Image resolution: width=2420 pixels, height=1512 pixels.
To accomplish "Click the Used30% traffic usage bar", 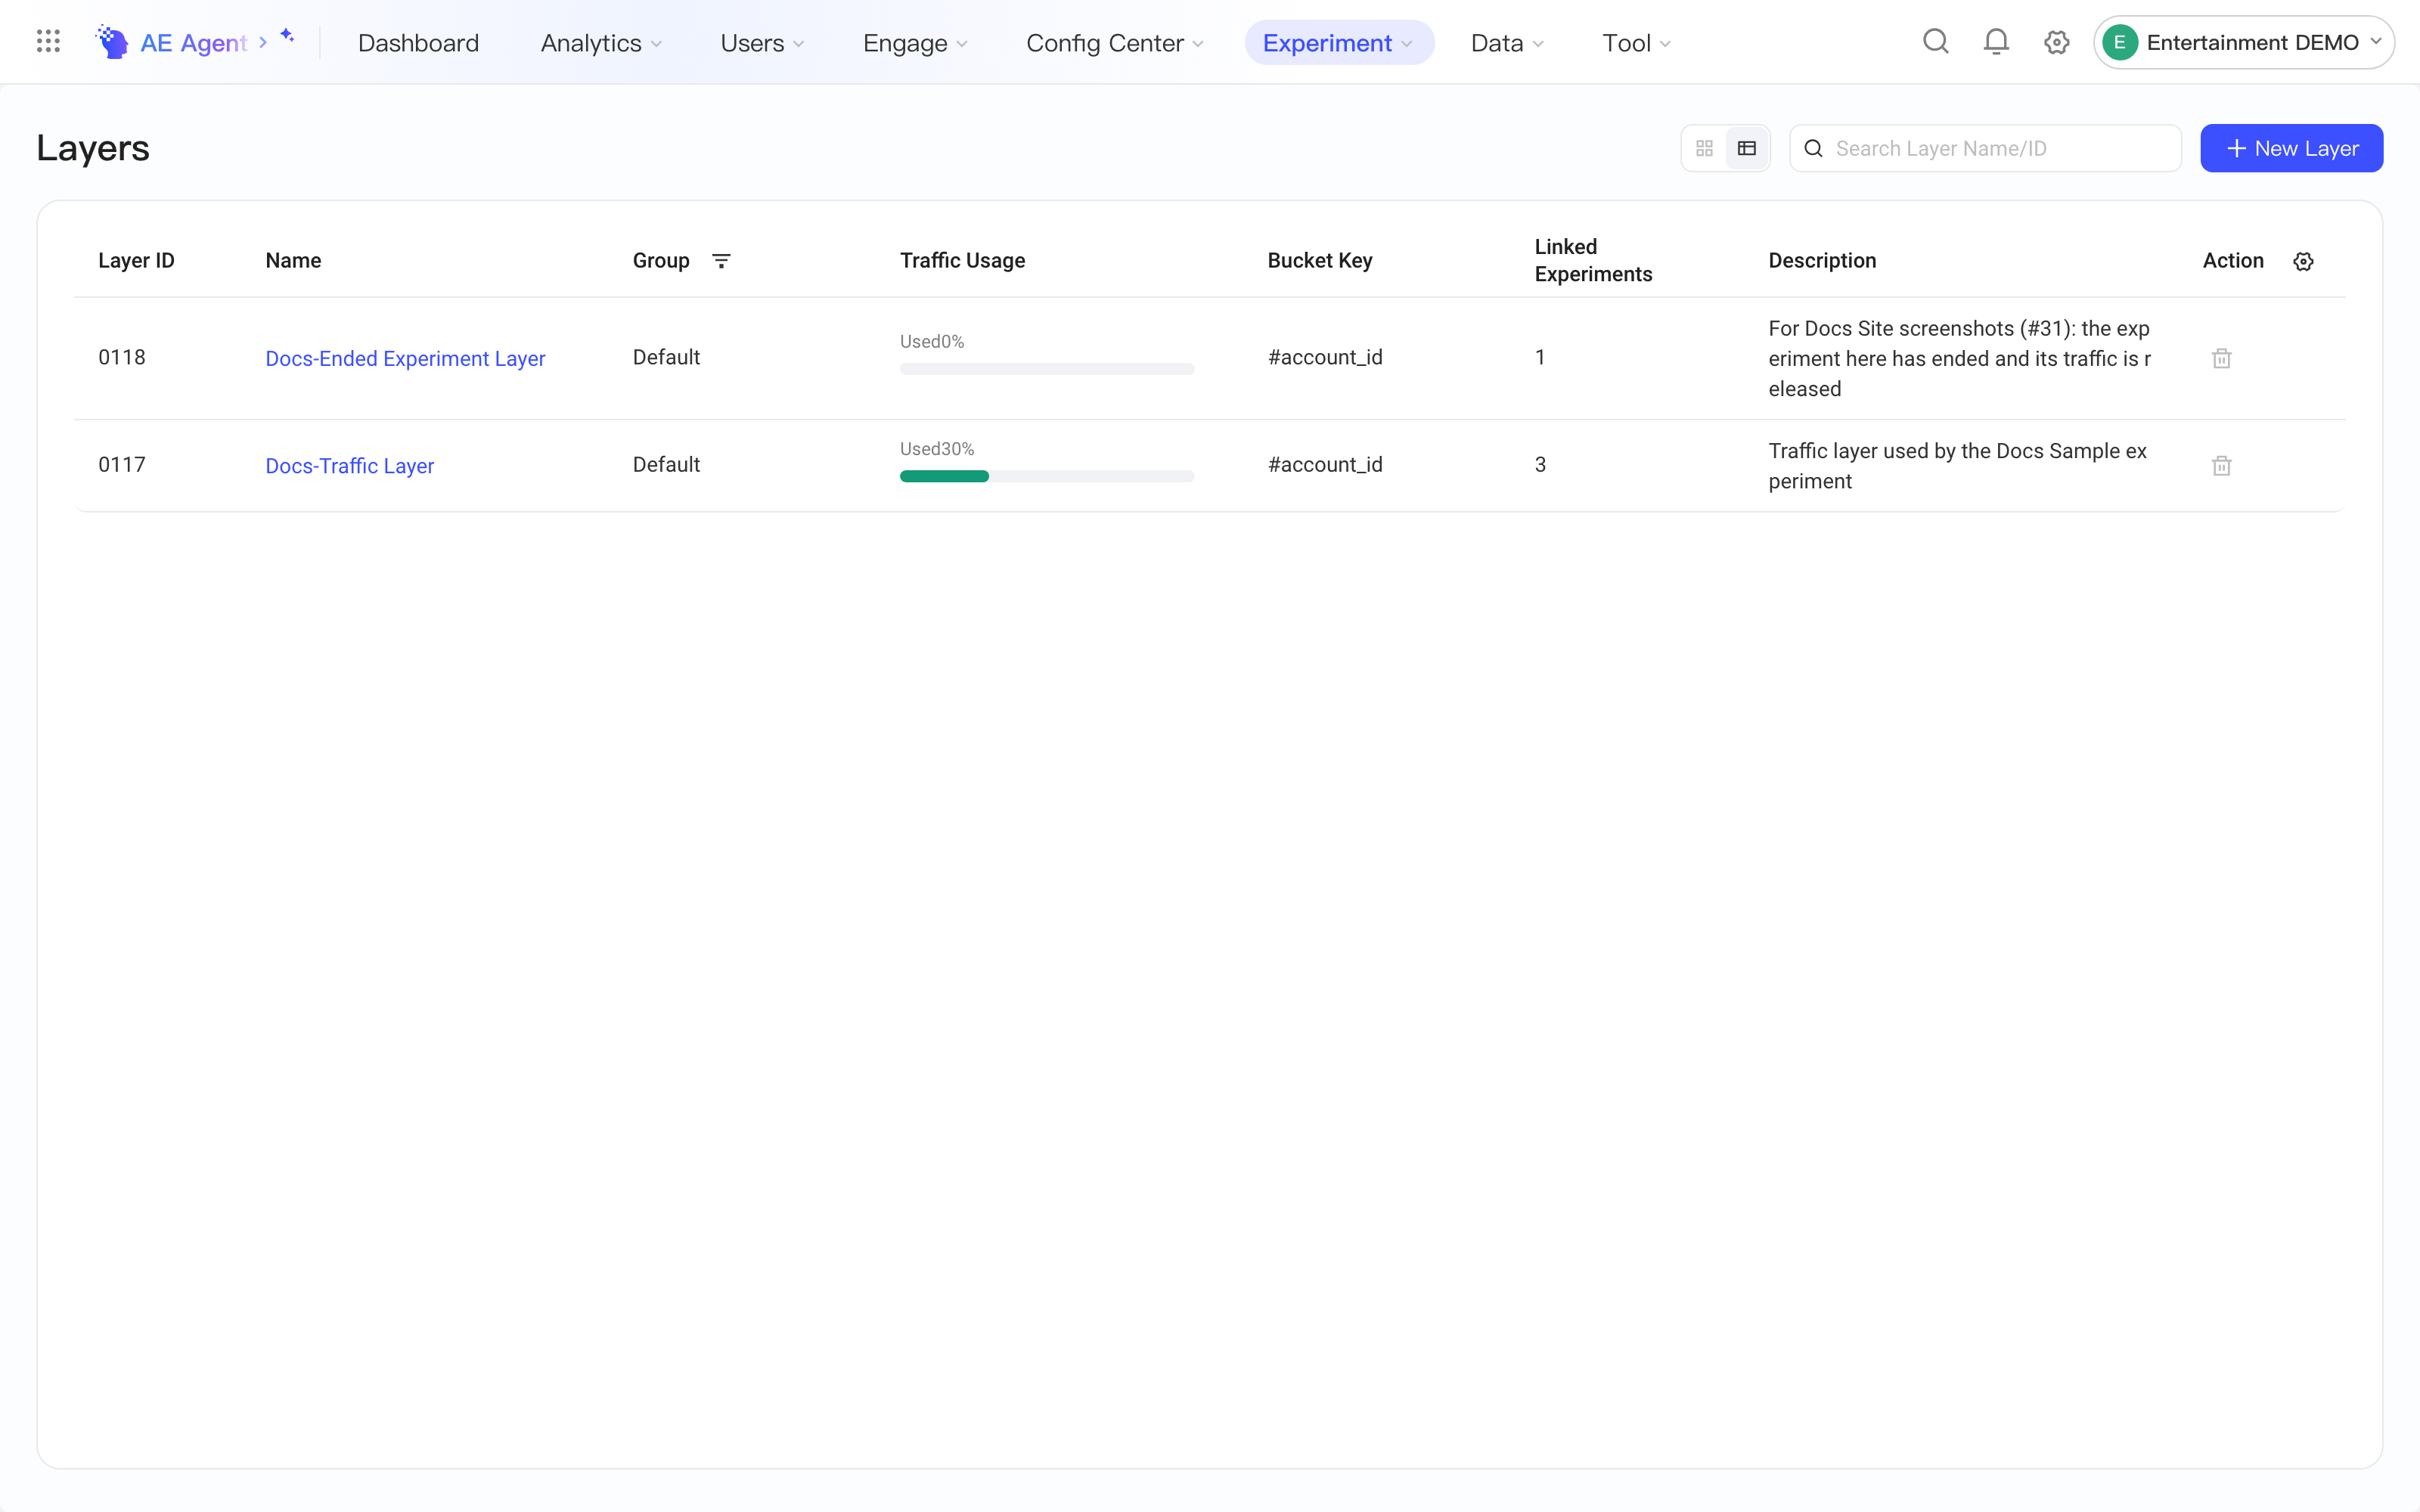I will [x=1047, y=476].
